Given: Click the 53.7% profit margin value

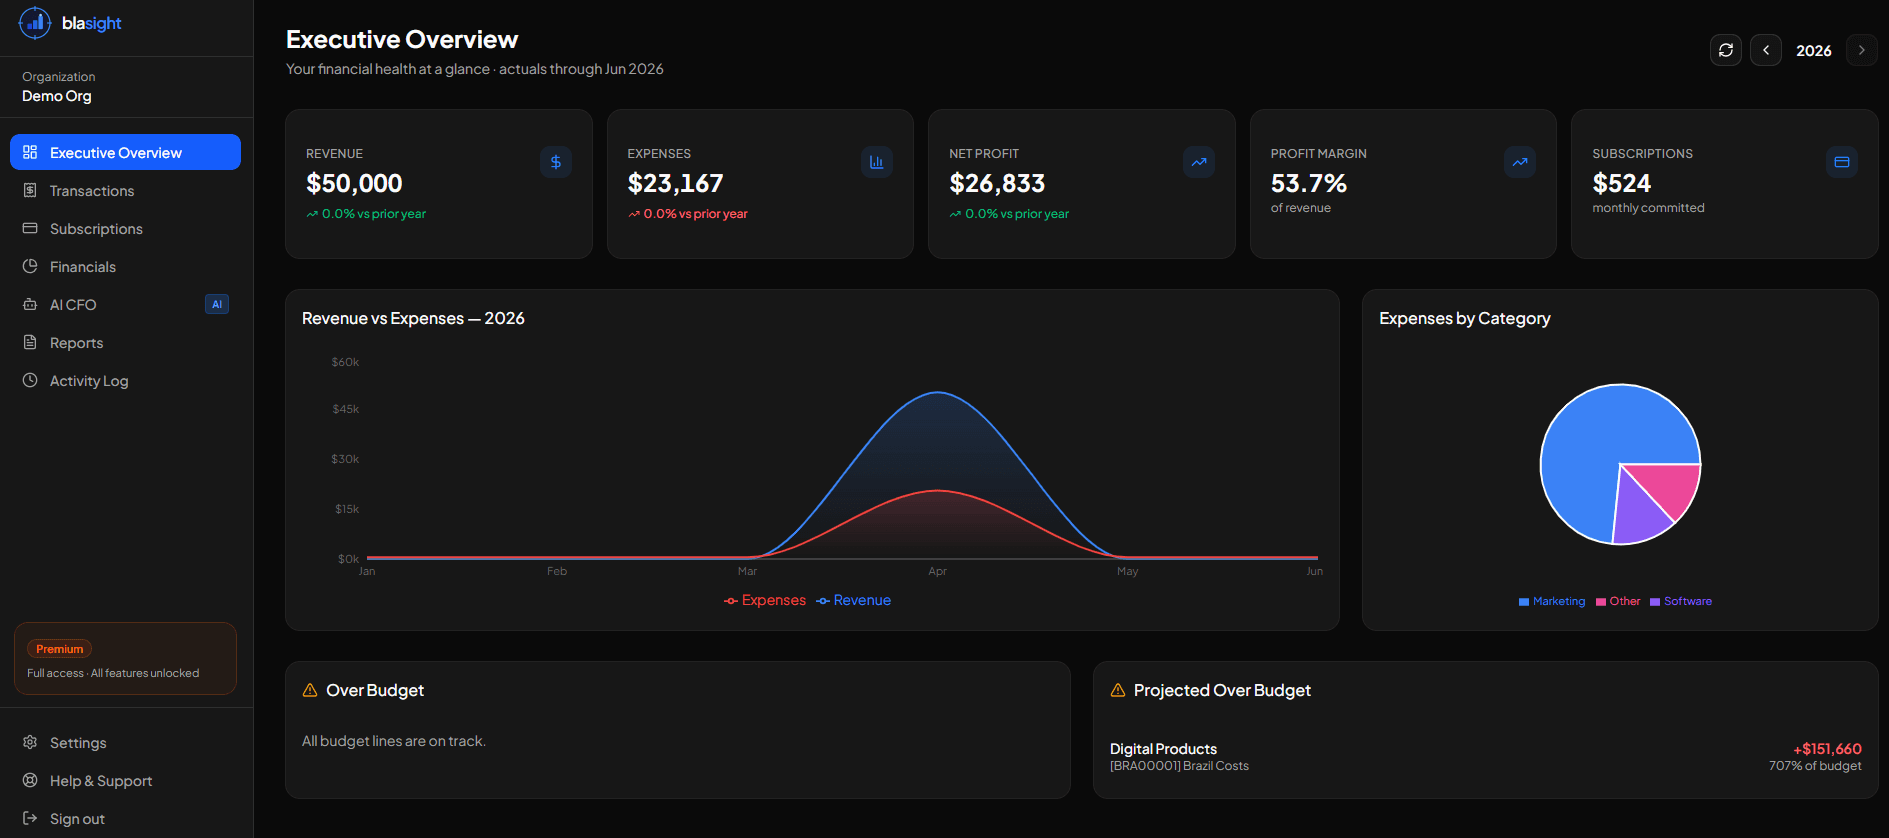Looking at the screenshot, I should click(1309, 184).
